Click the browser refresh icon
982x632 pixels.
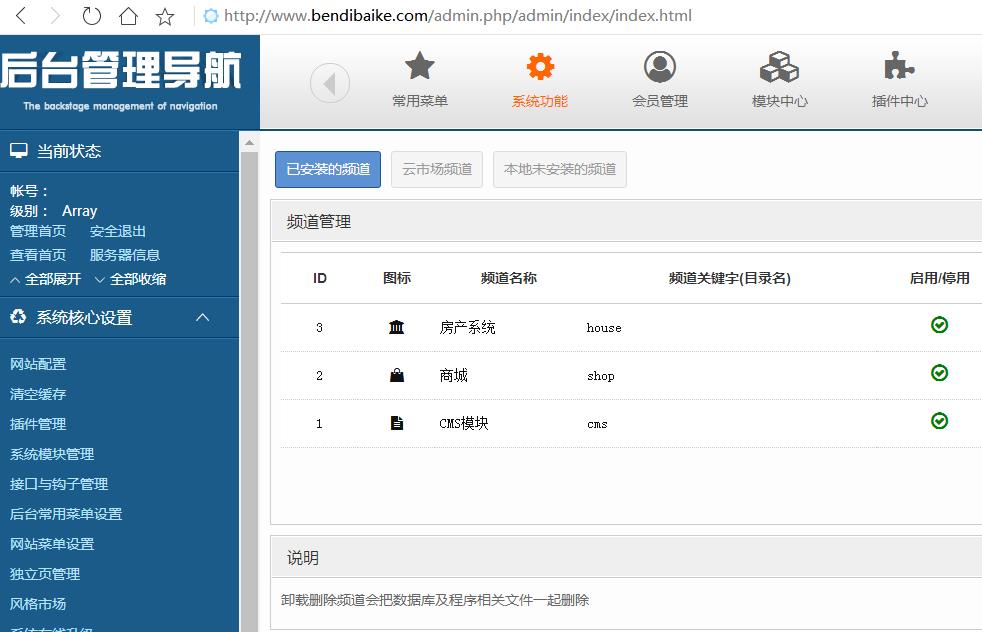click(x=91, y=16)
